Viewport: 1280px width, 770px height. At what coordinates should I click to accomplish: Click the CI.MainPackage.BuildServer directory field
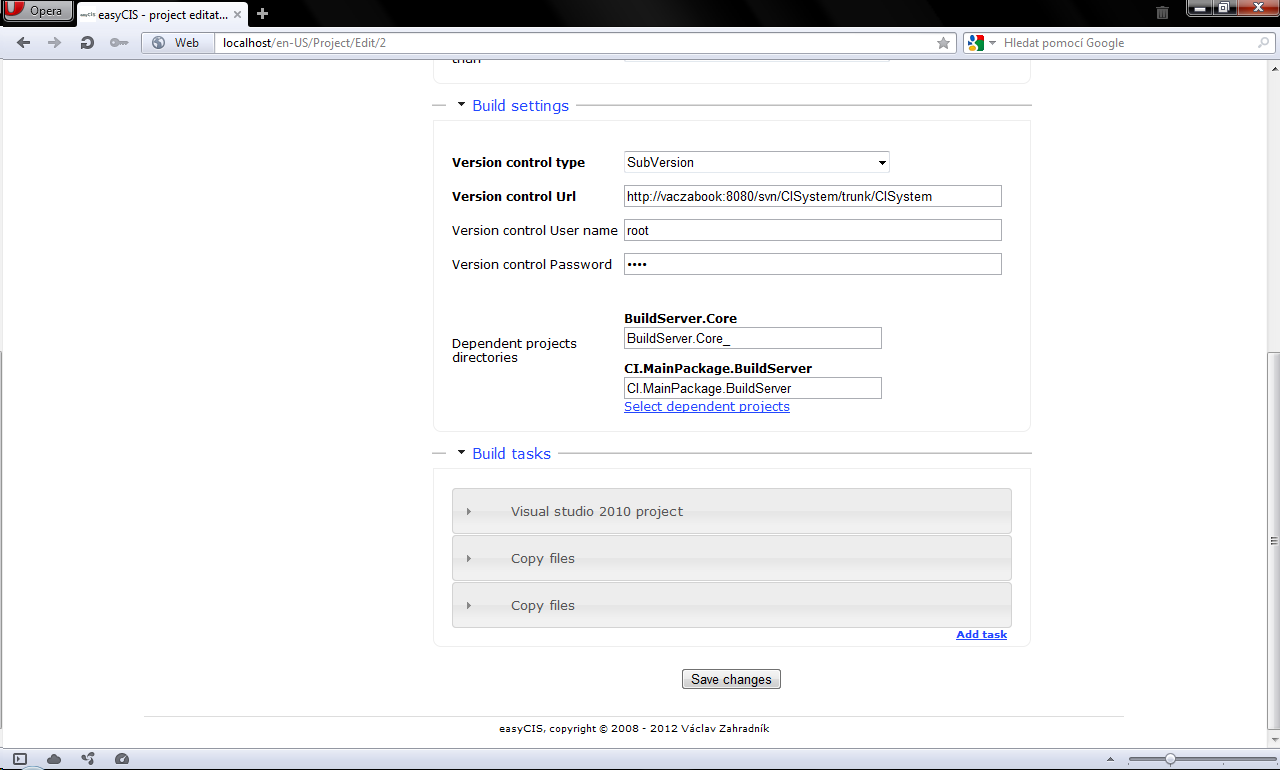[x=752, y=388]
